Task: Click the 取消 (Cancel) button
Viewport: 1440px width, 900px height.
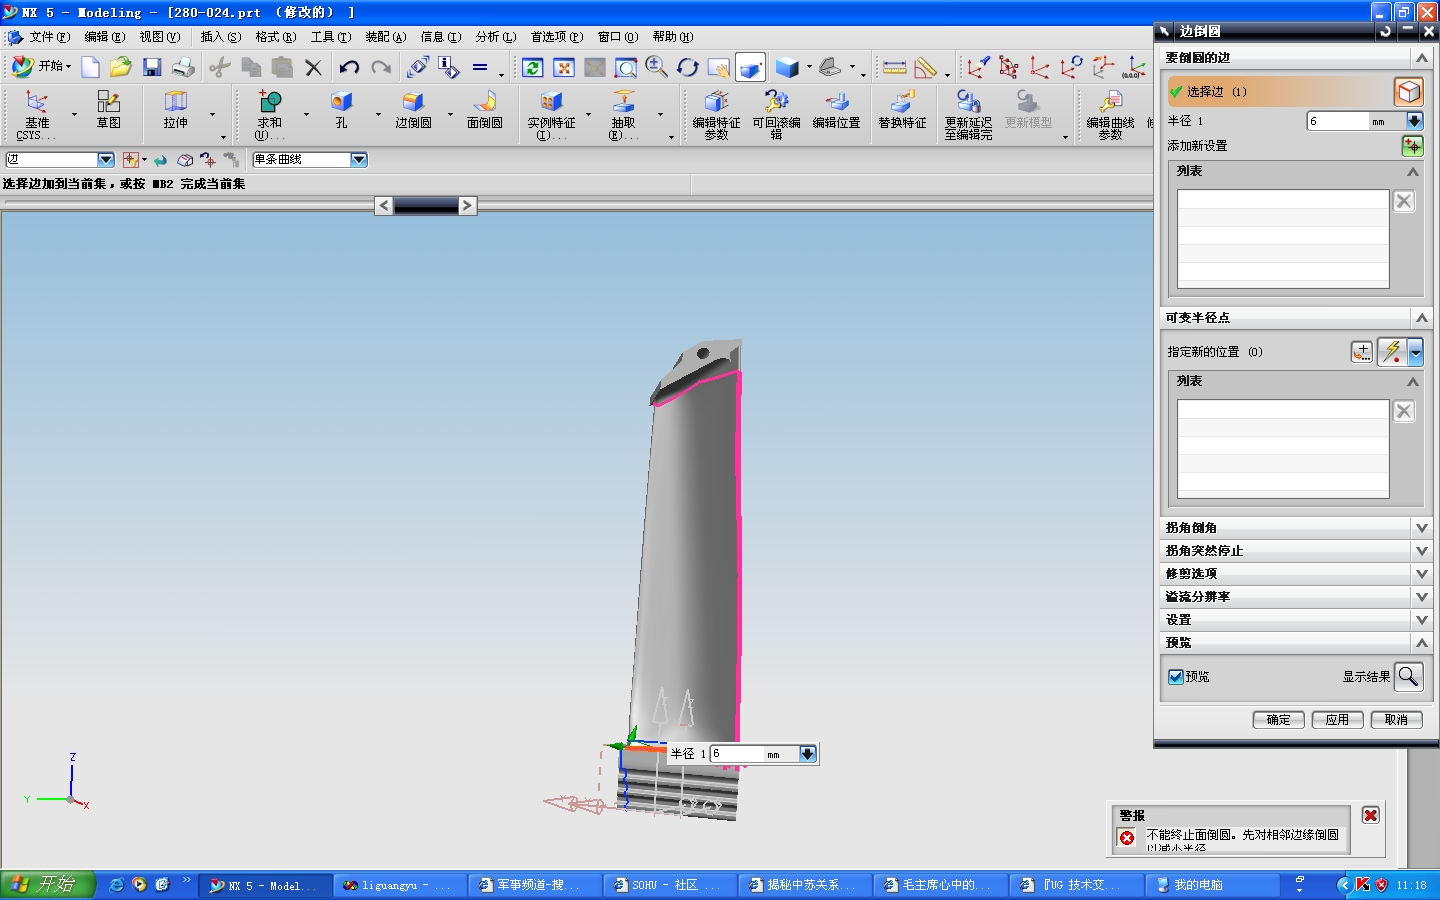Action: 1396,720
